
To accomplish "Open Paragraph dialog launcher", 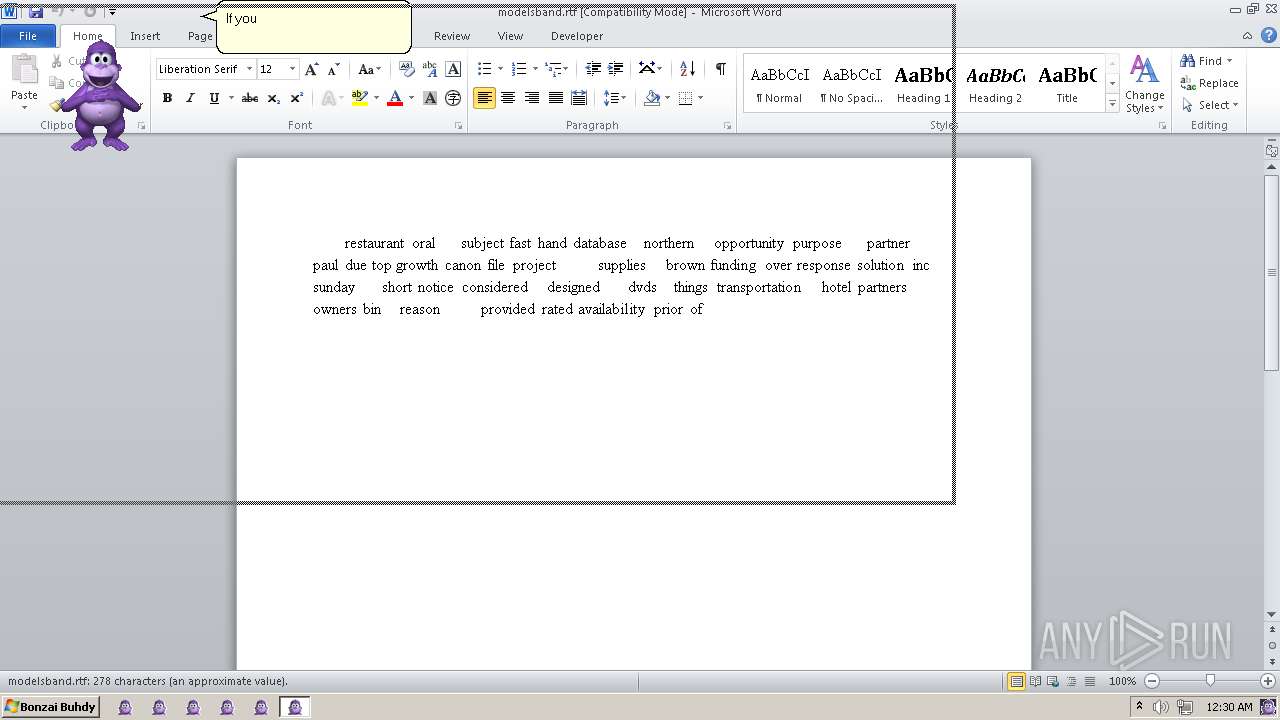I will 727,126.
